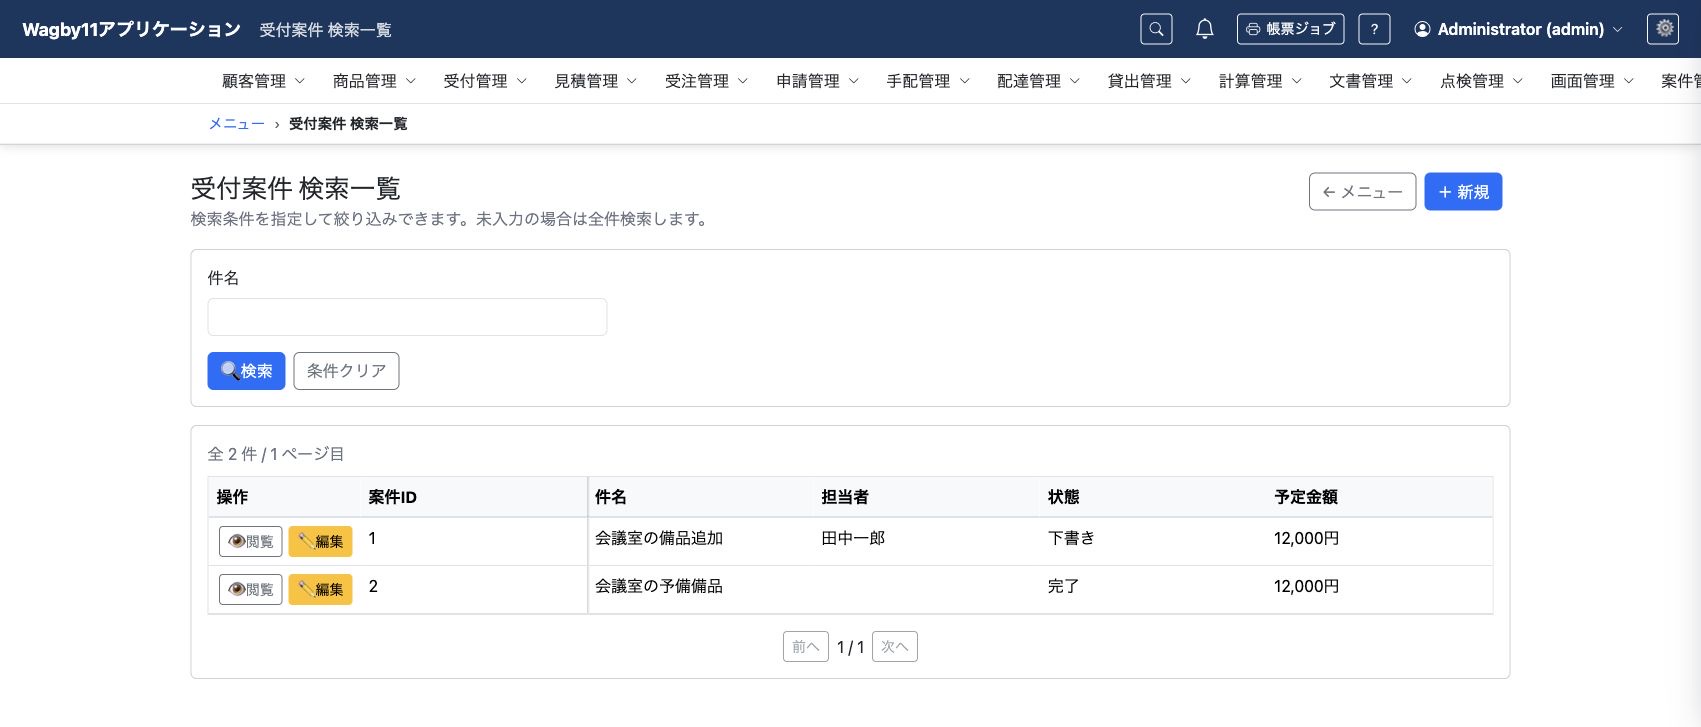
Task: Open the 顧客管理 menu
Action: point(263,81)
